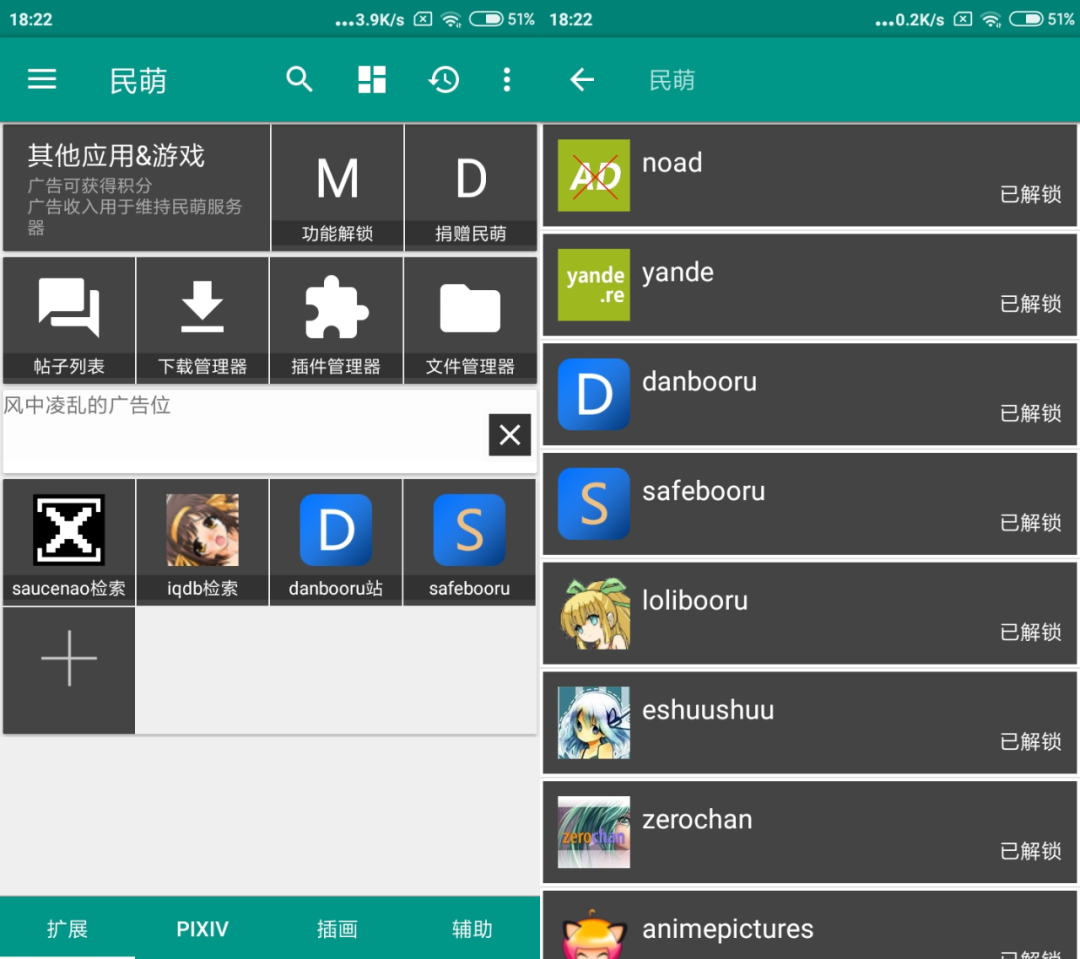Launch iqdb检索 tile
The image size is (1080, 959).
click(x=202, y=542)
